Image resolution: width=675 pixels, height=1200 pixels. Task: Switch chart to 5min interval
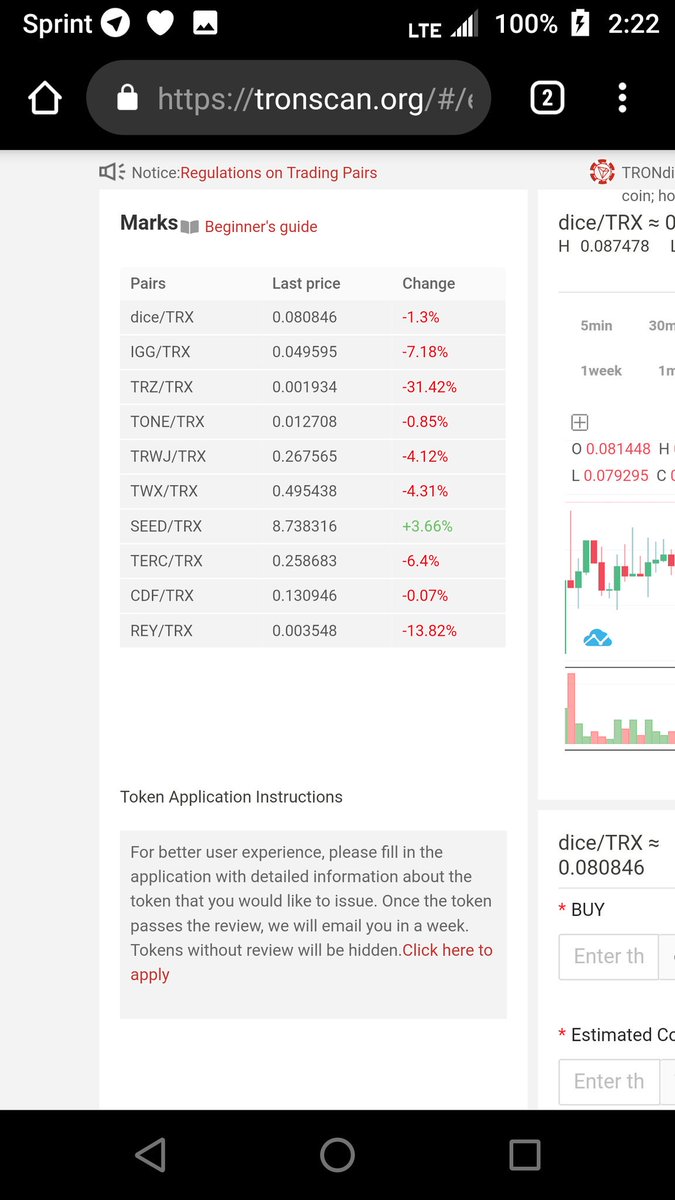point(596,326)
